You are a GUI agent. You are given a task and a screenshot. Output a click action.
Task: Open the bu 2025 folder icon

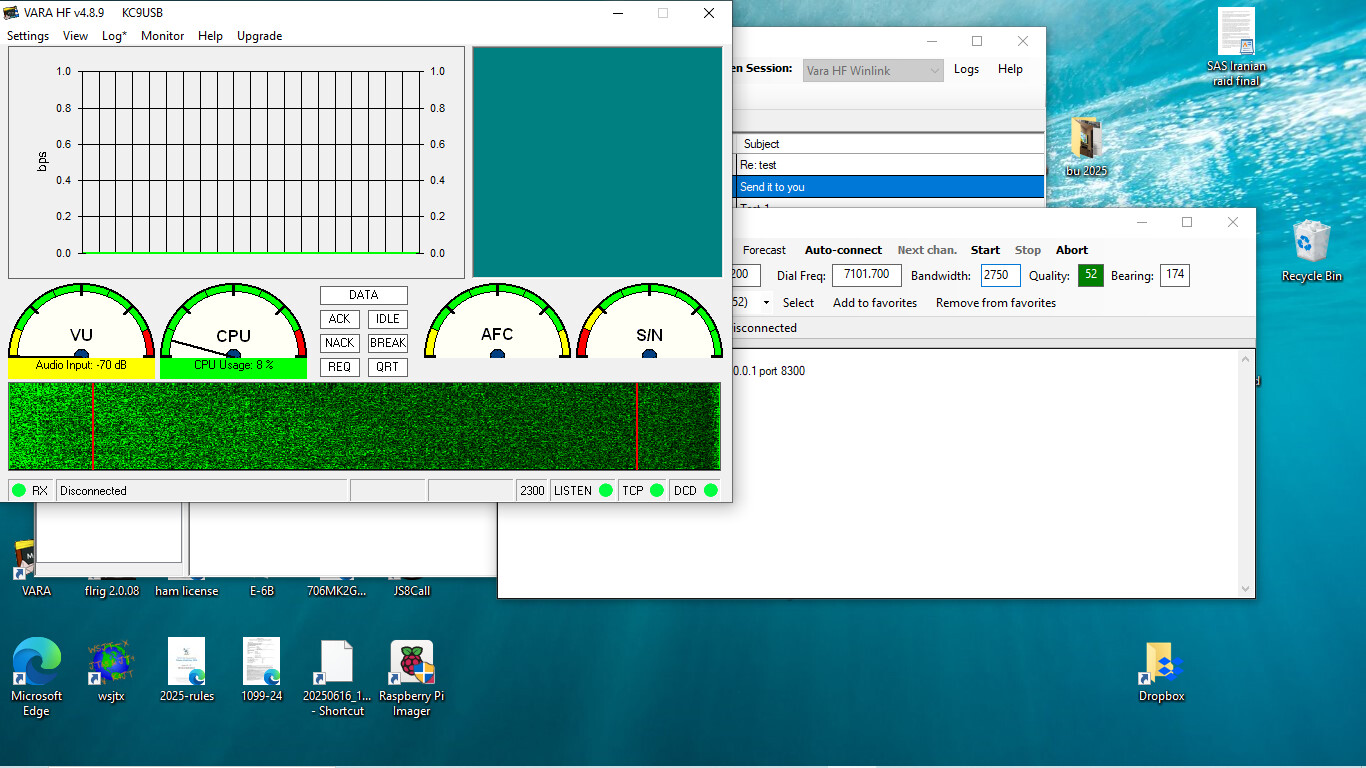(x=1085, y=138)
